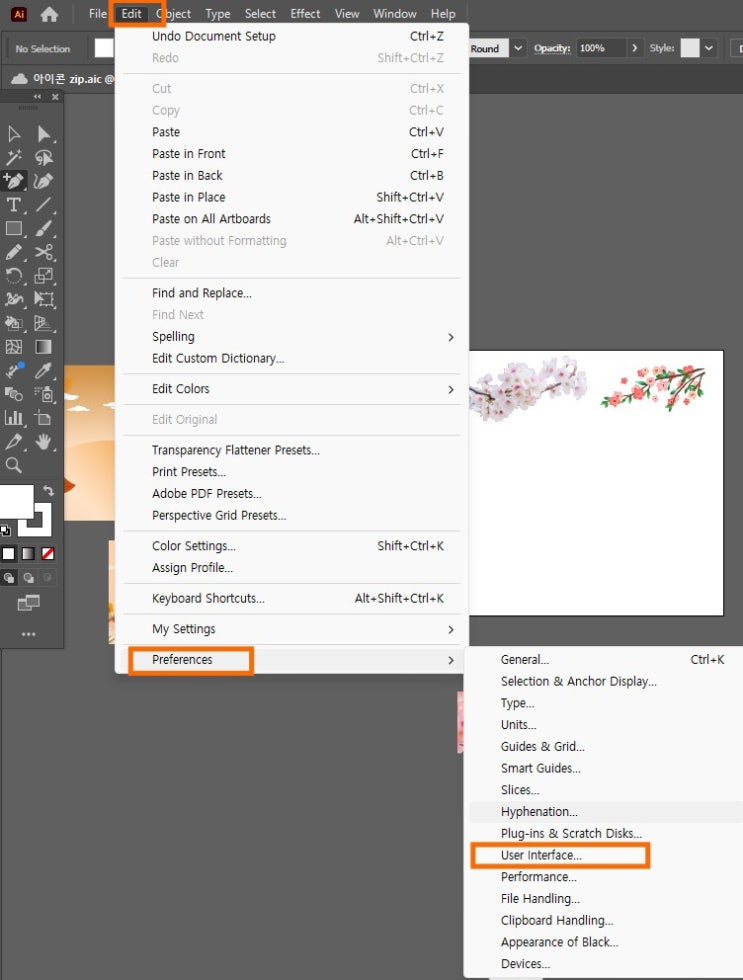Select the Gradient tool

pyautogui.click(x=44, y=347)
